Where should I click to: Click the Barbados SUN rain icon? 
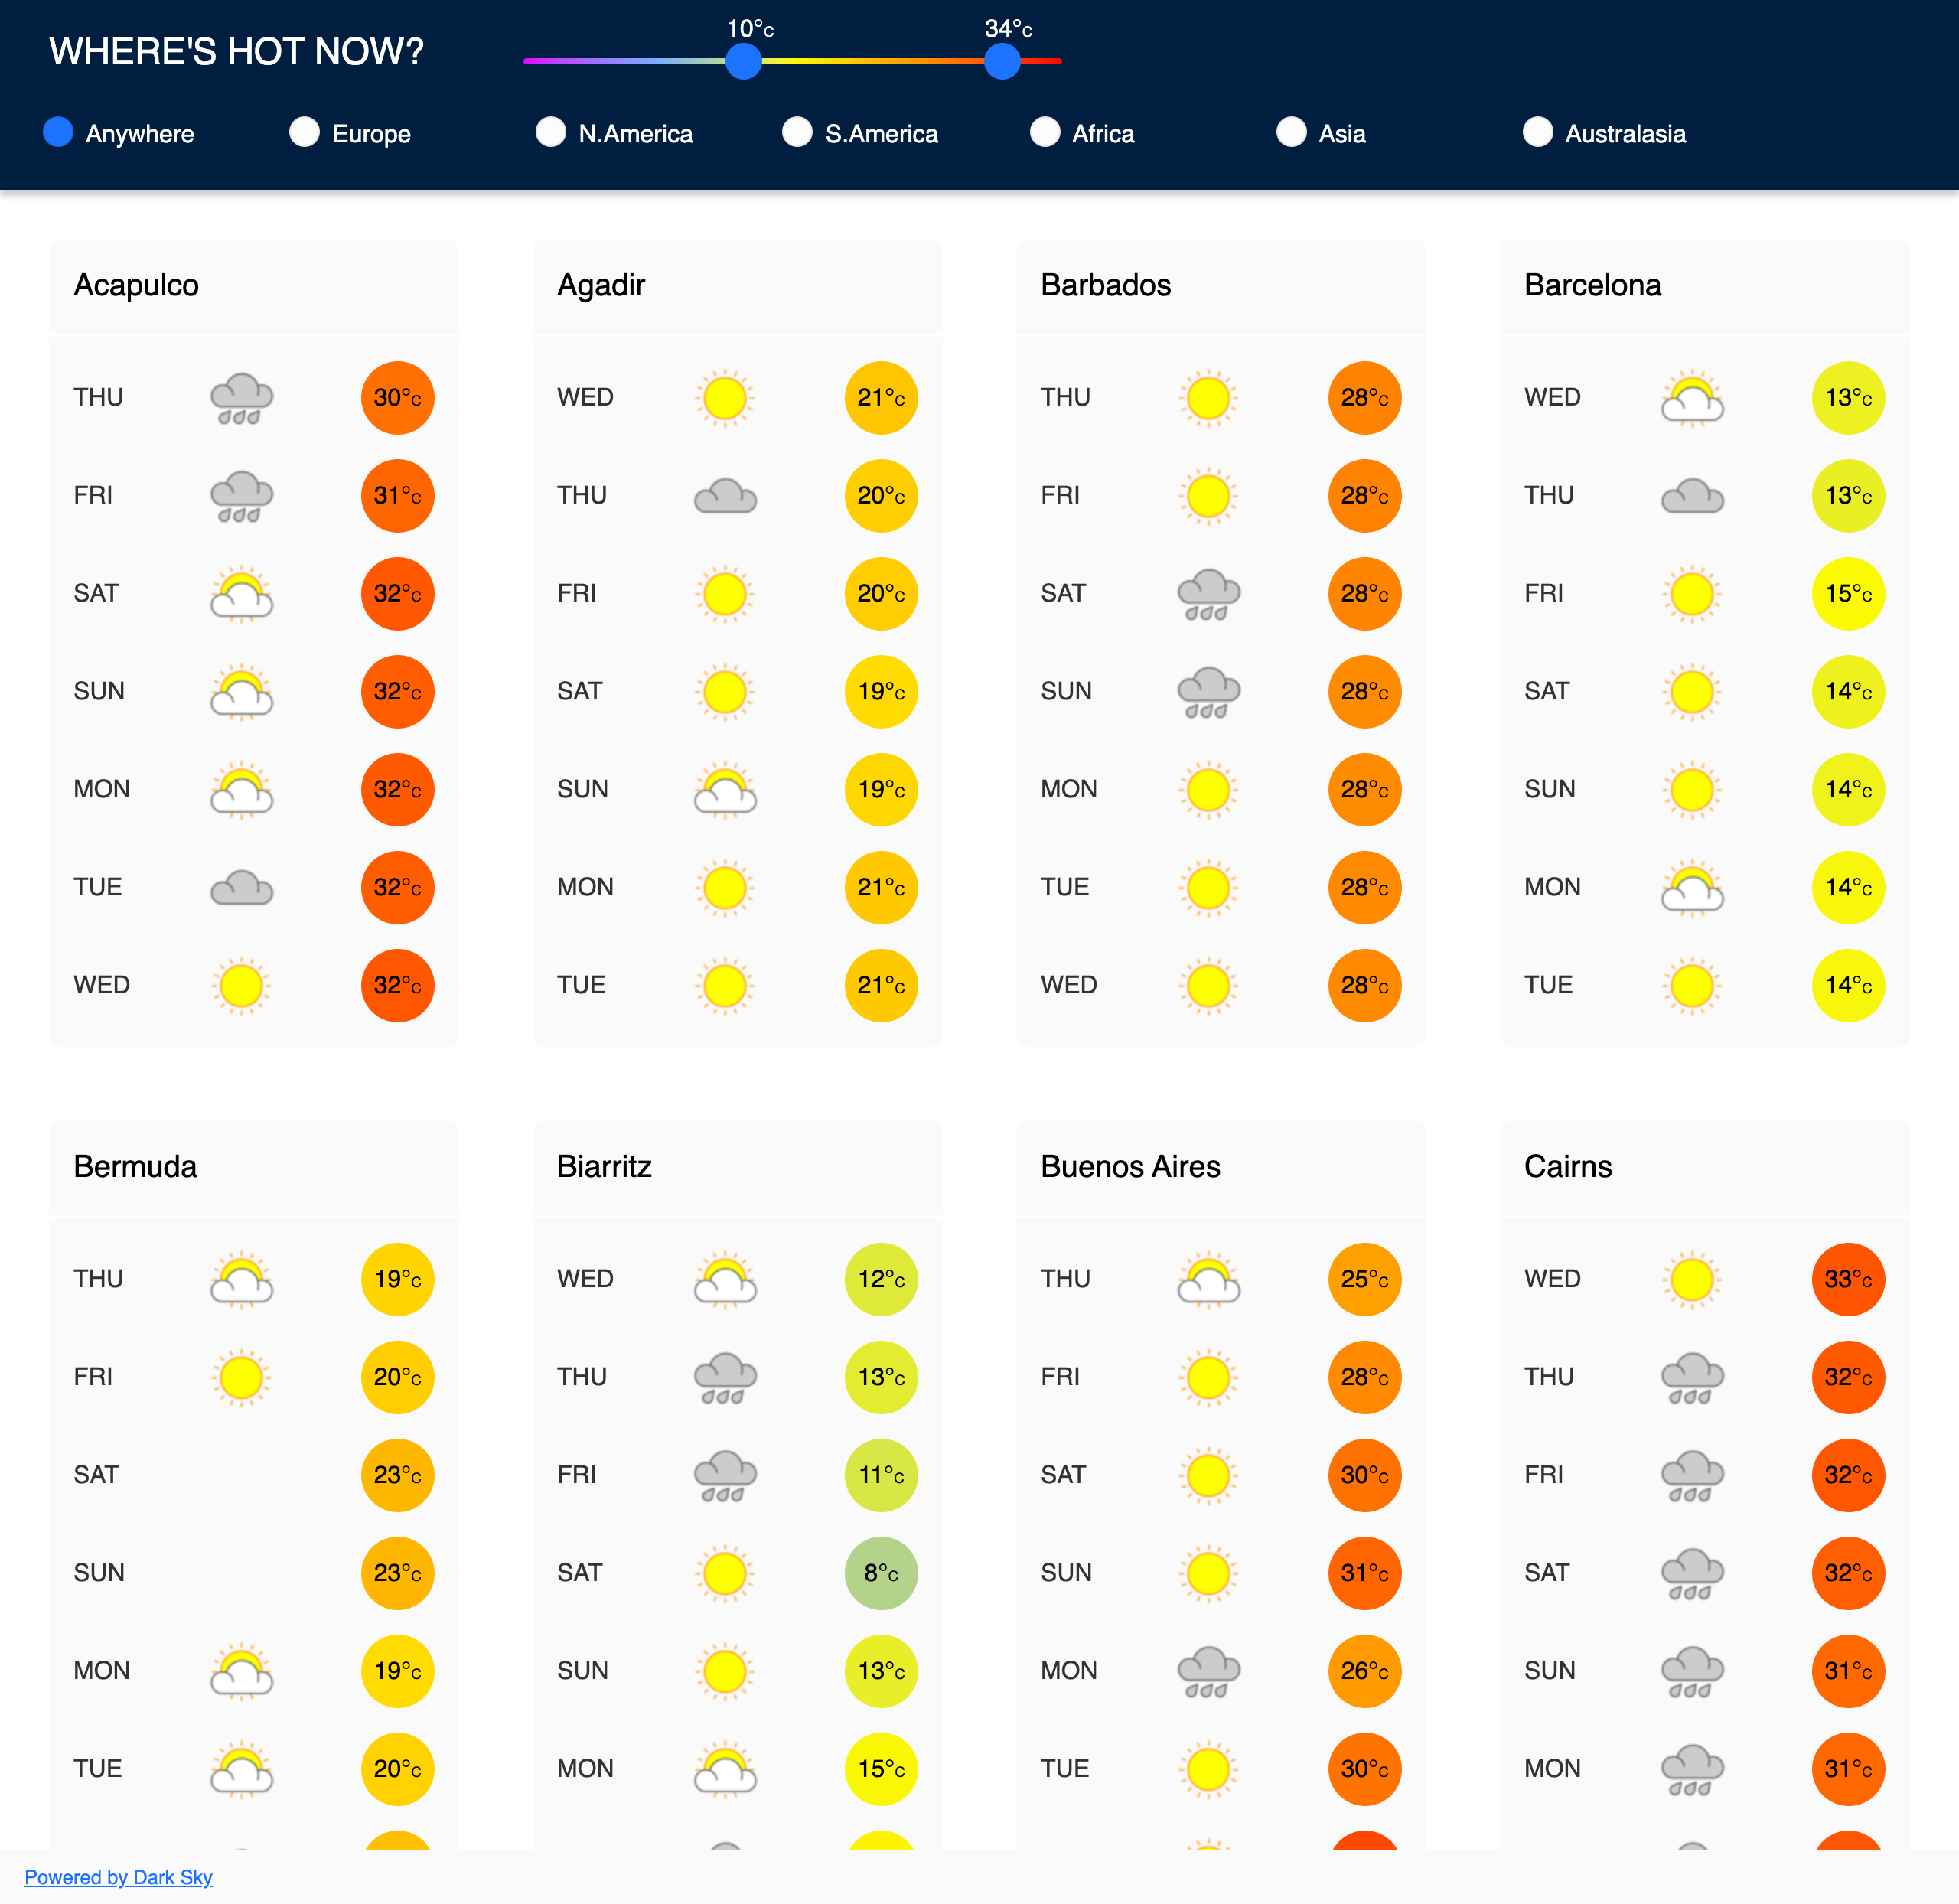point(1209,692)
